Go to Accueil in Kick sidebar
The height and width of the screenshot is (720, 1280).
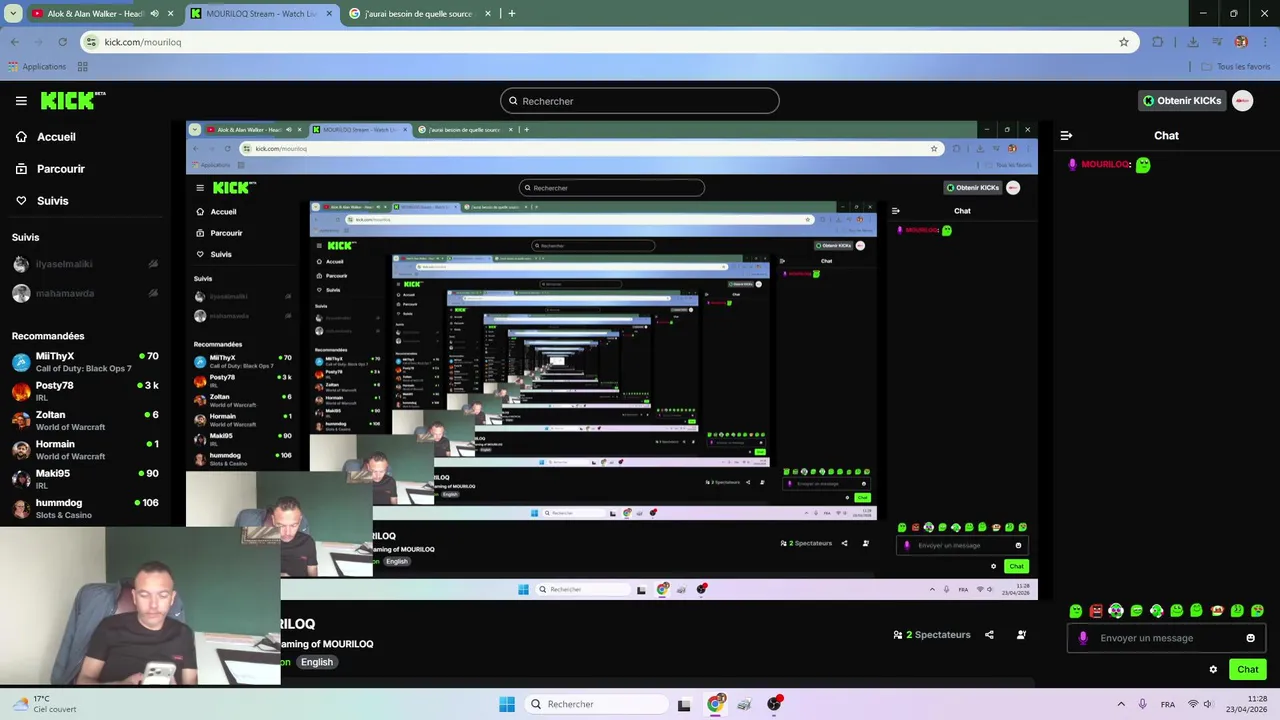pos(56,137)
